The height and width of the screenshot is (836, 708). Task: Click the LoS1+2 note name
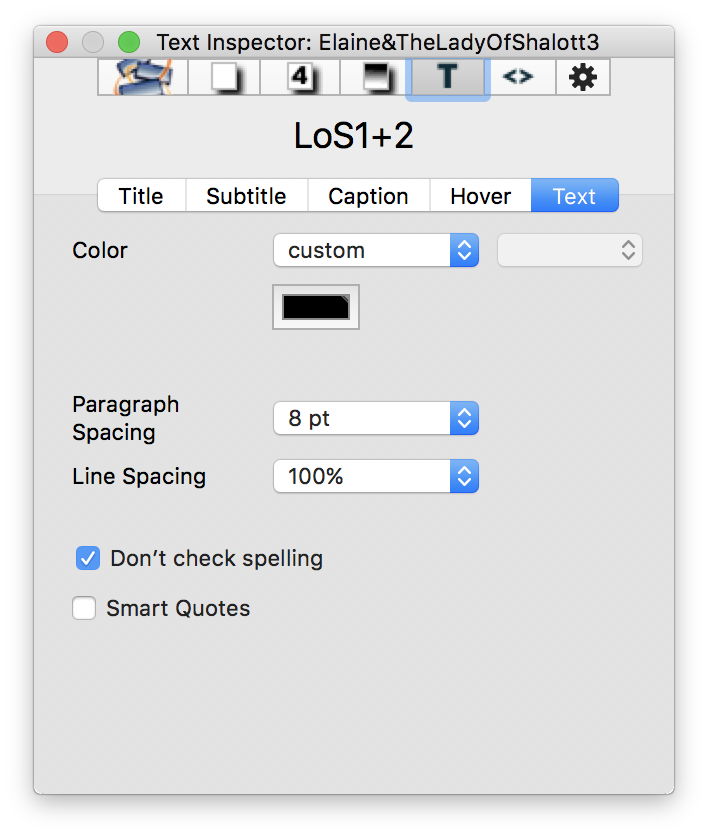point(354,136)
